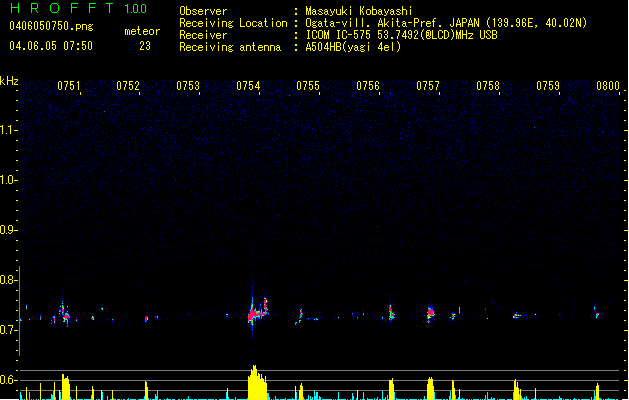Select the file name 0406050750.png
Viewport: 629px width, 400px height.
pos(51,26)
